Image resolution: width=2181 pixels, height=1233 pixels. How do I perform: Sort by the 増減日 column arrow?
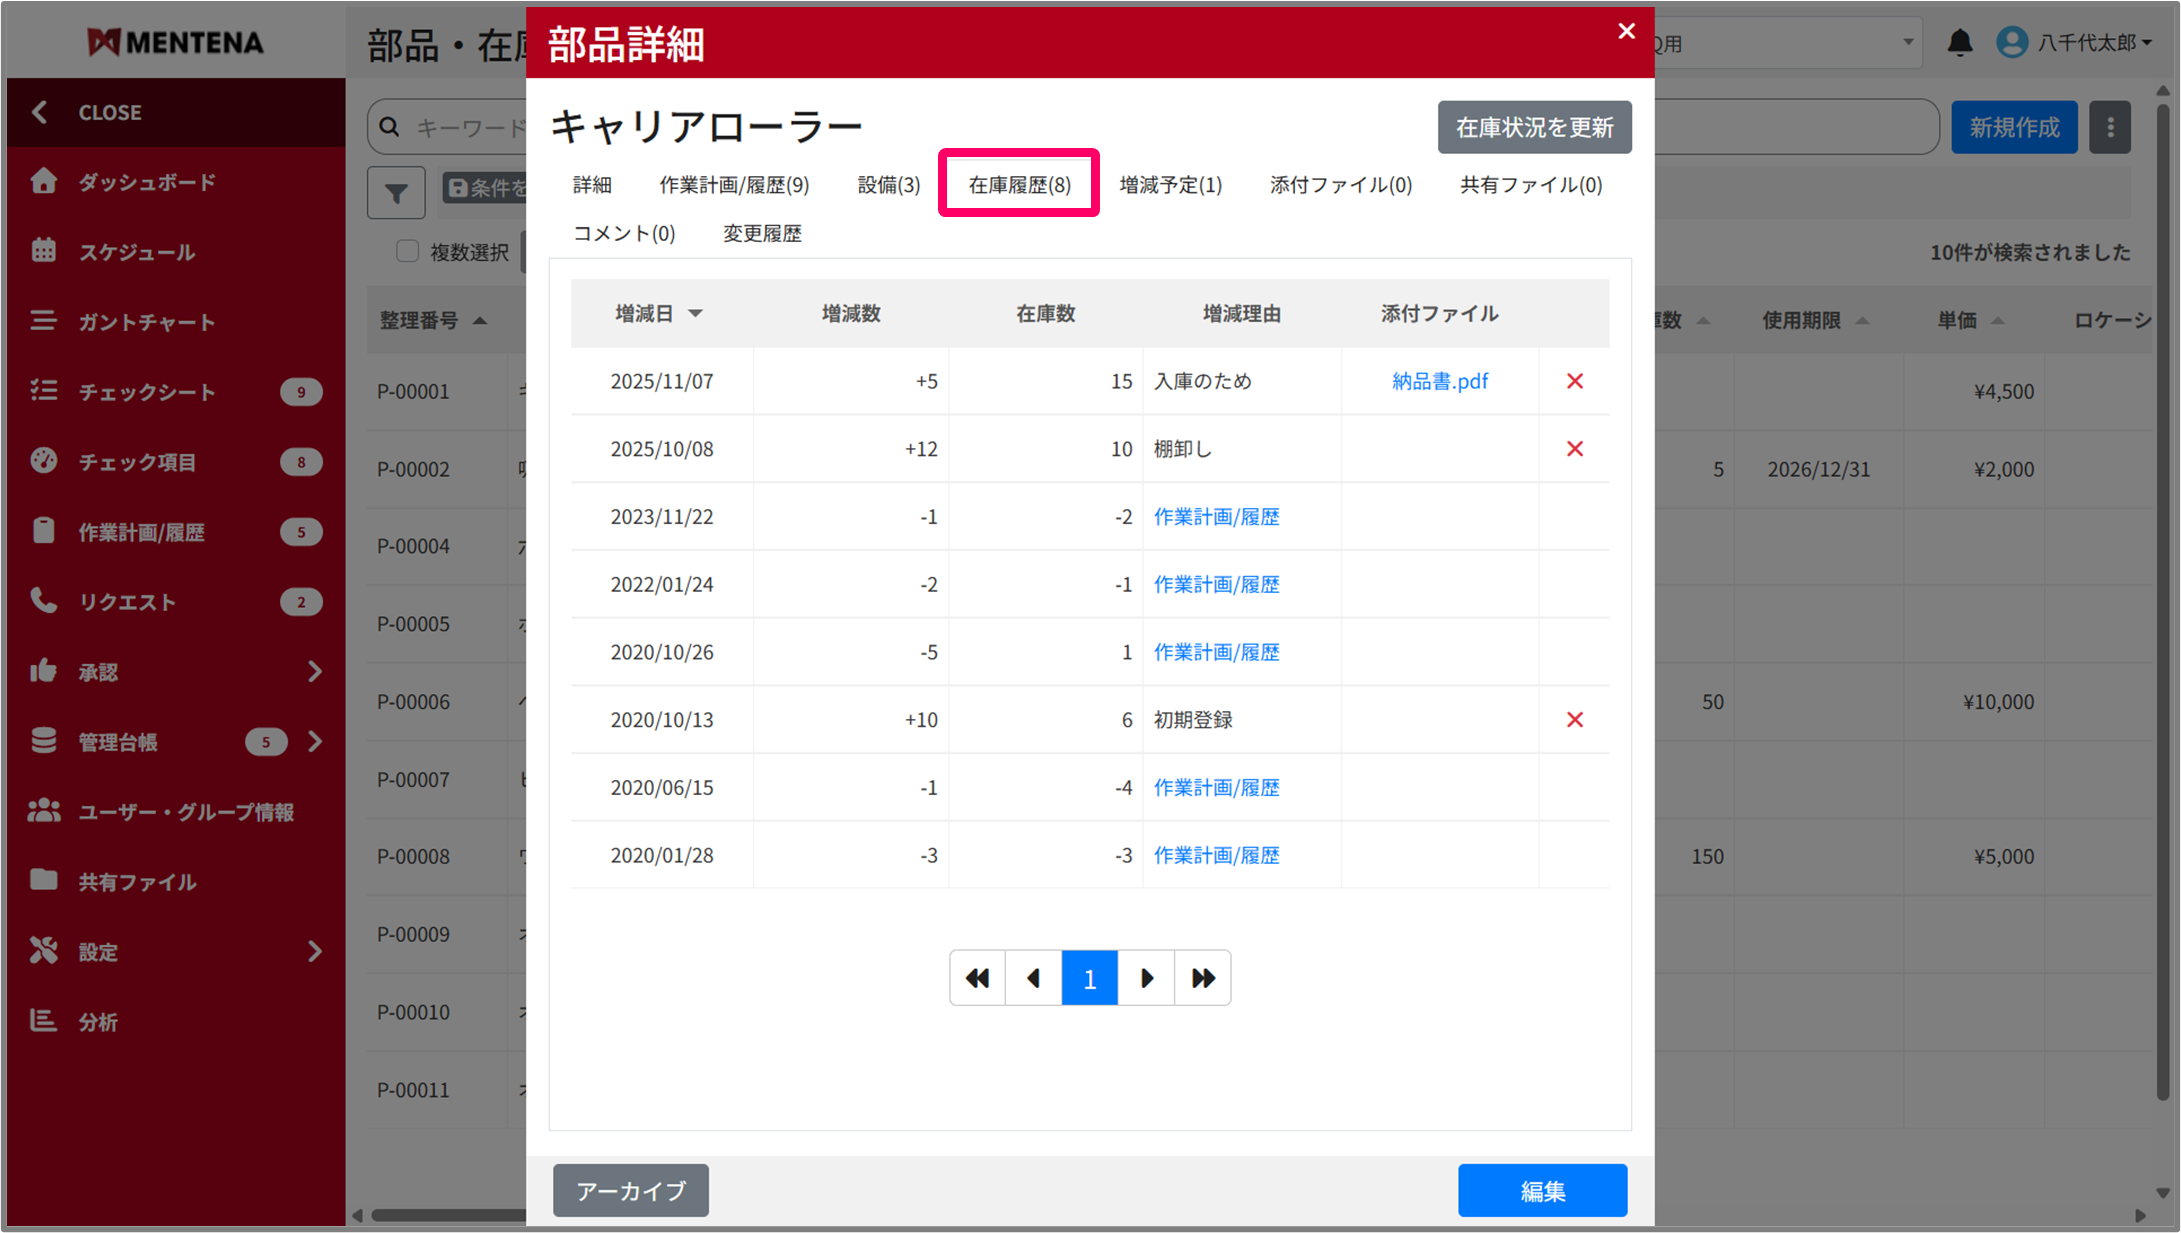pos(695,313)
